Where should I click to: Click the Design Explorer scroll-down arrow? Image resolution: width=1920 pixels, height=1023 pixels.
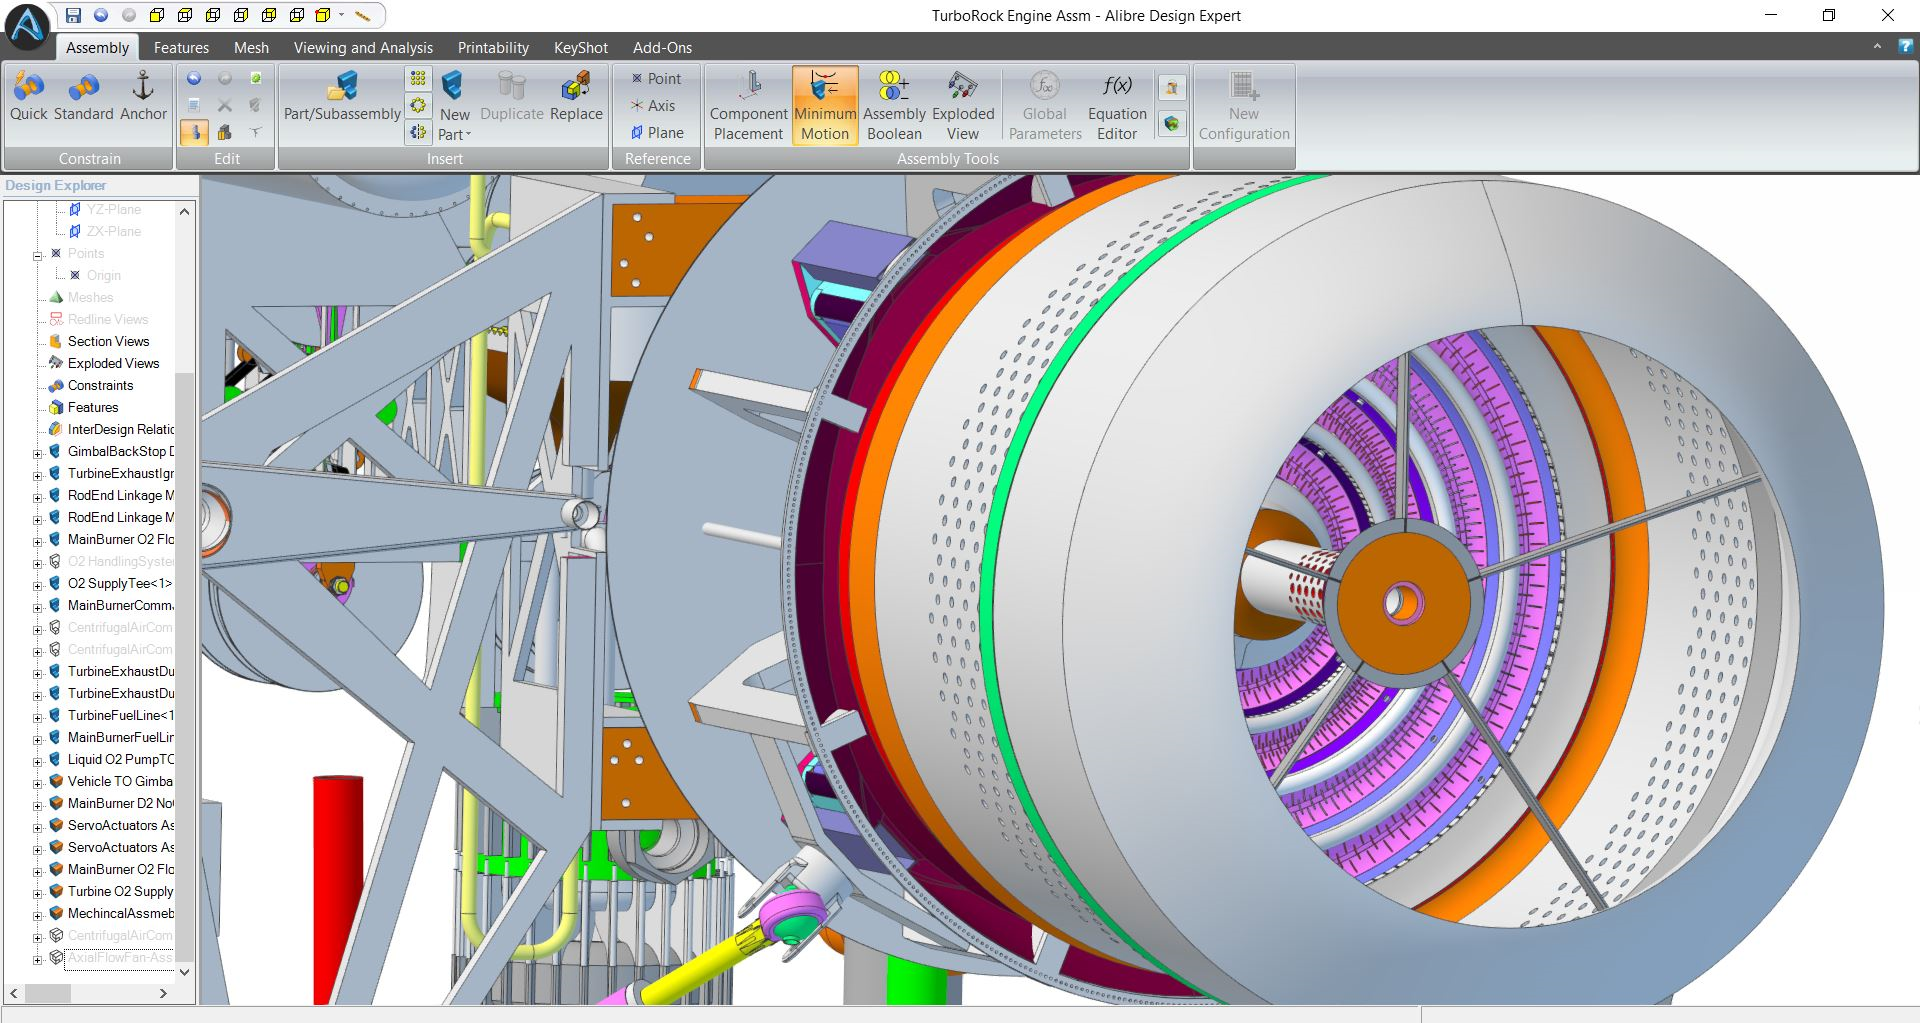[x=184, y=972]
